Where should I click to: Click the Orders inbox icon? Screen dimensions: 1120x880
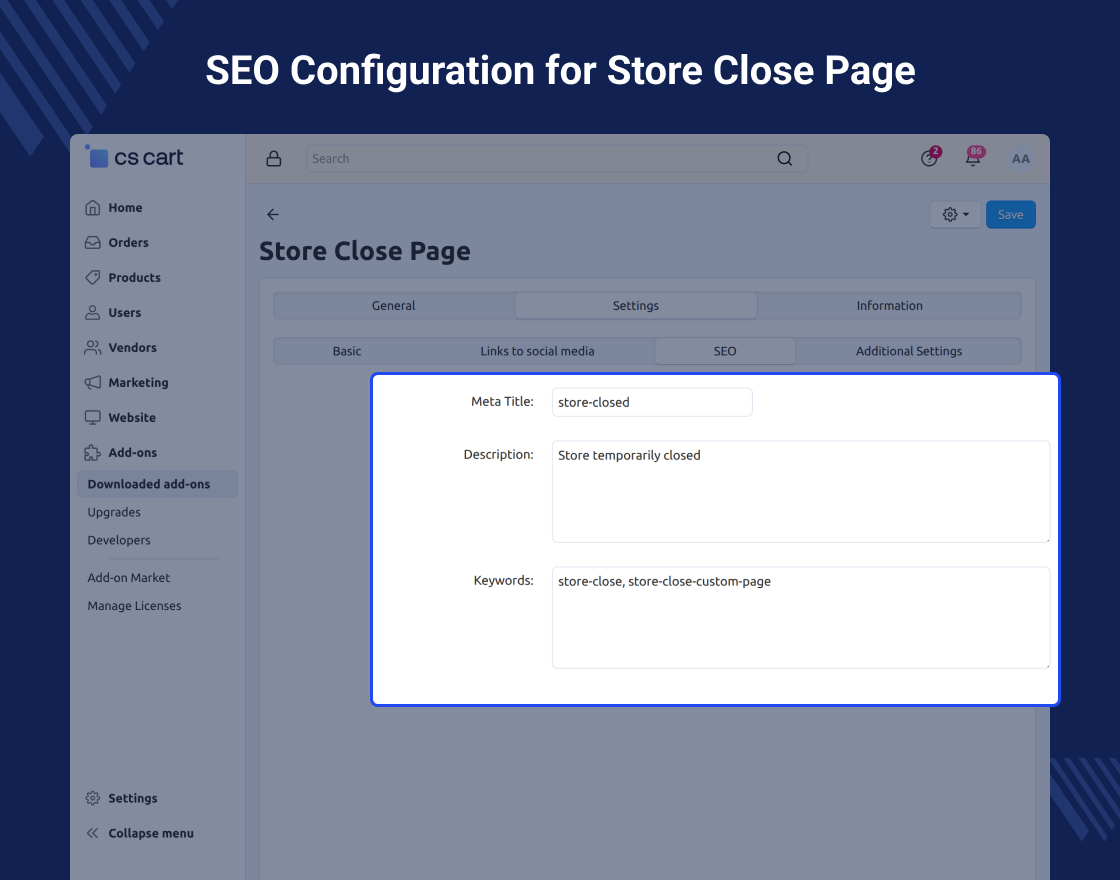pos(93,243)
